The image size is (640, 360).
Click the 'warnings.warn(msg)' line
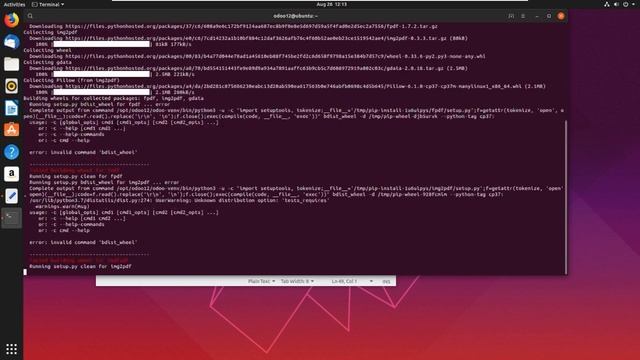62,207
